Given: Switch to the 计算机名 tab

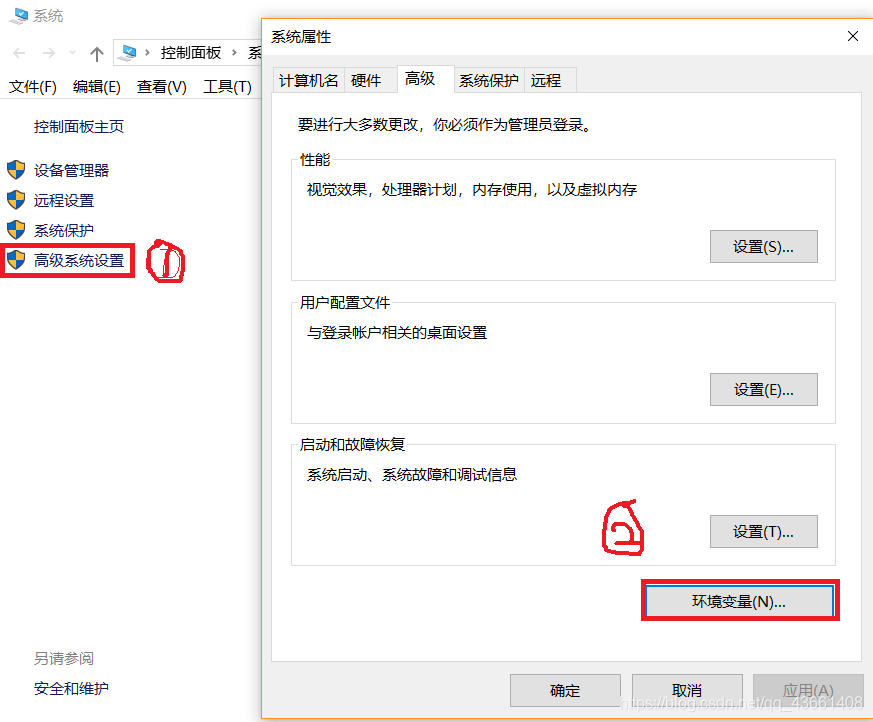Looking at the screenshot, I should coord(308,80).
